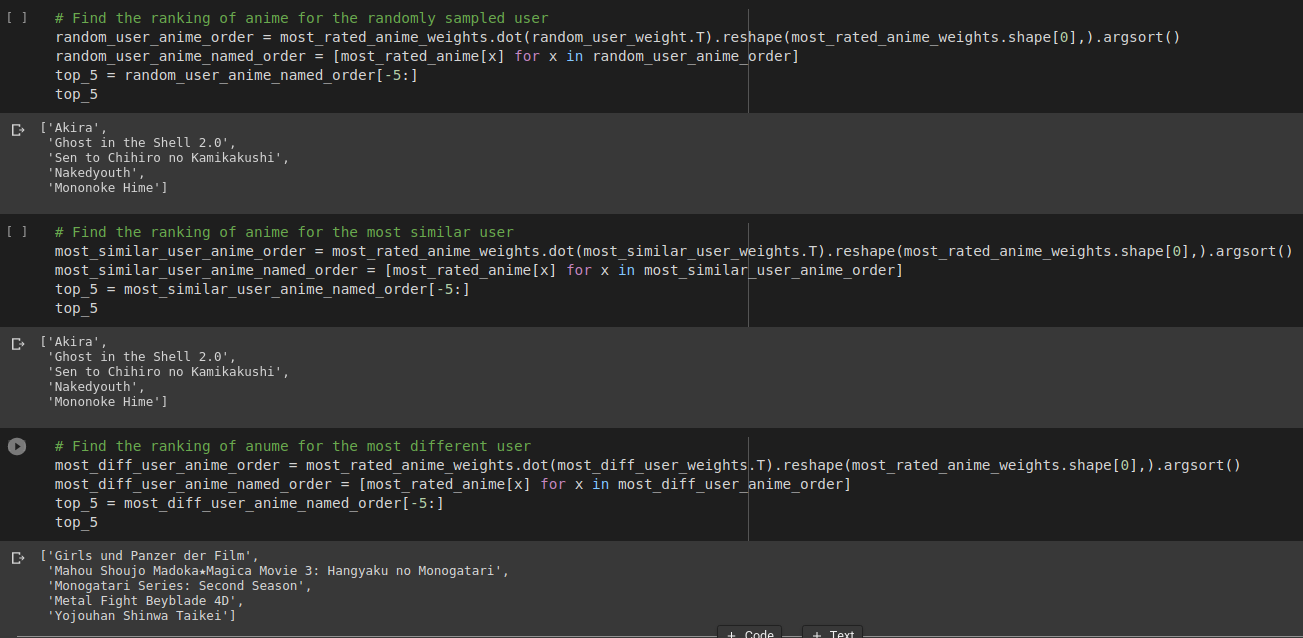
Task: Click the most similar user cell's execution bracket
Action: (x=17, y=232)
